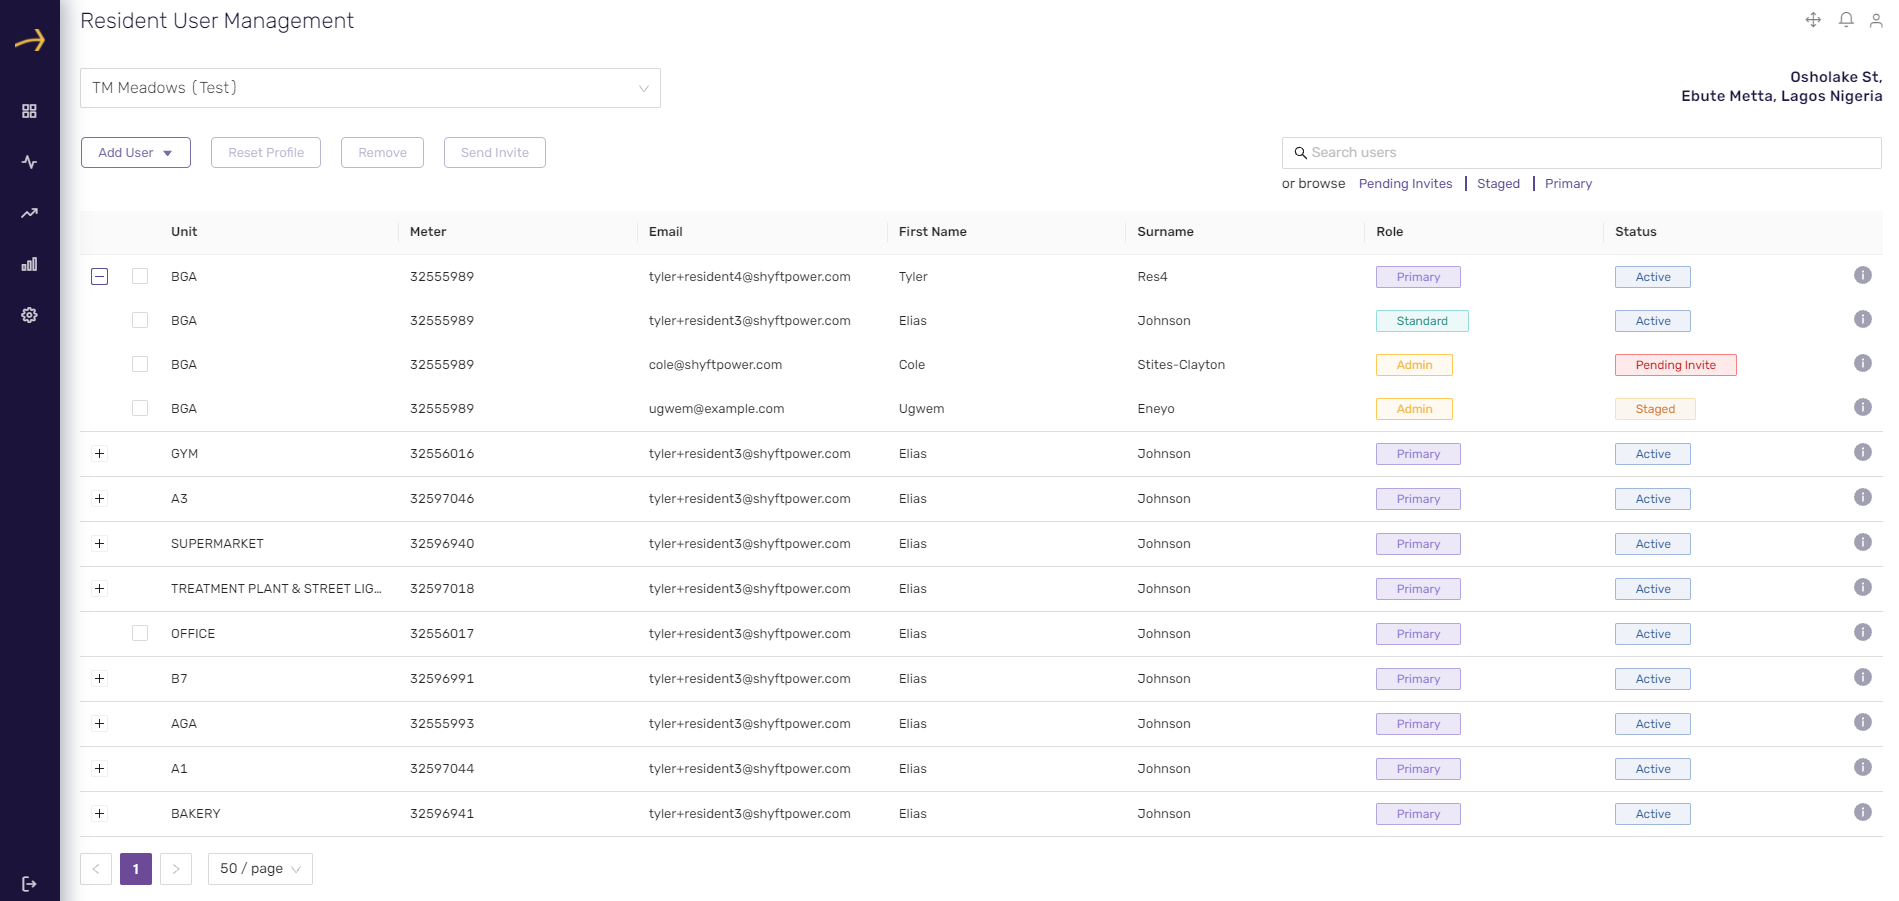Click info icon for OFFICE row

click(x=1863, y=632)
